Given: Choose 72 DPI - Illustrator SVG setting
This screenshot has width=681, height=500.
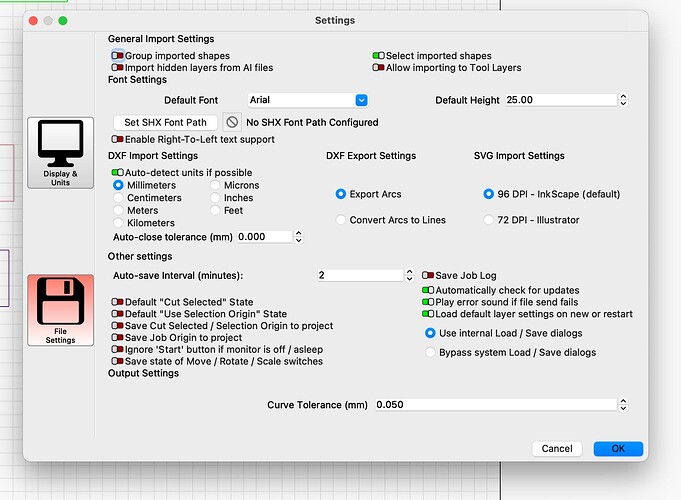Looking at the screenshot, I should tap(489, 220).
